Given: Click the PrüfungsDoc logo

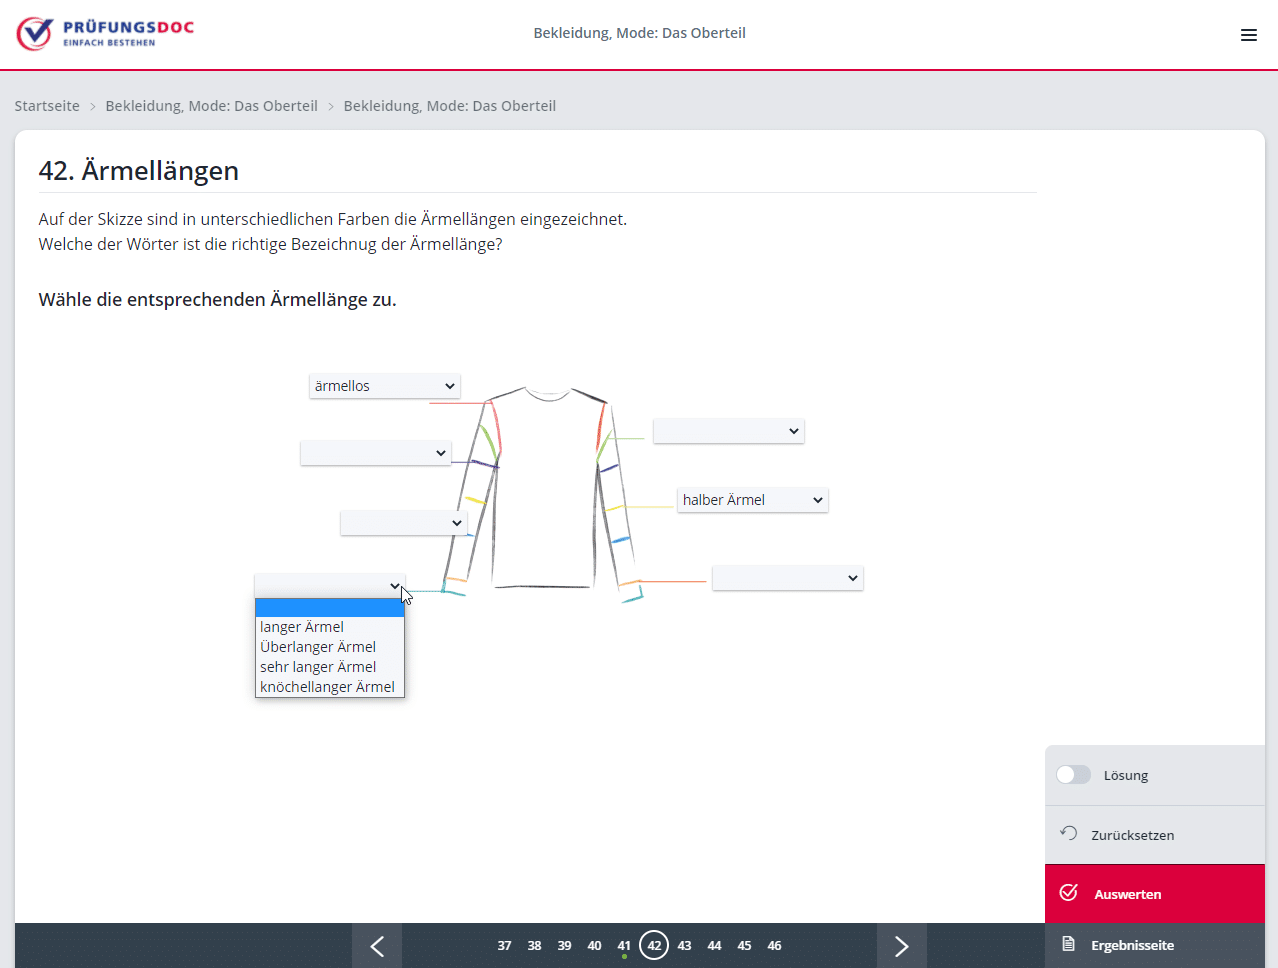Looking at the screenshot, I should pyautogui.click(x=105, y=33).
